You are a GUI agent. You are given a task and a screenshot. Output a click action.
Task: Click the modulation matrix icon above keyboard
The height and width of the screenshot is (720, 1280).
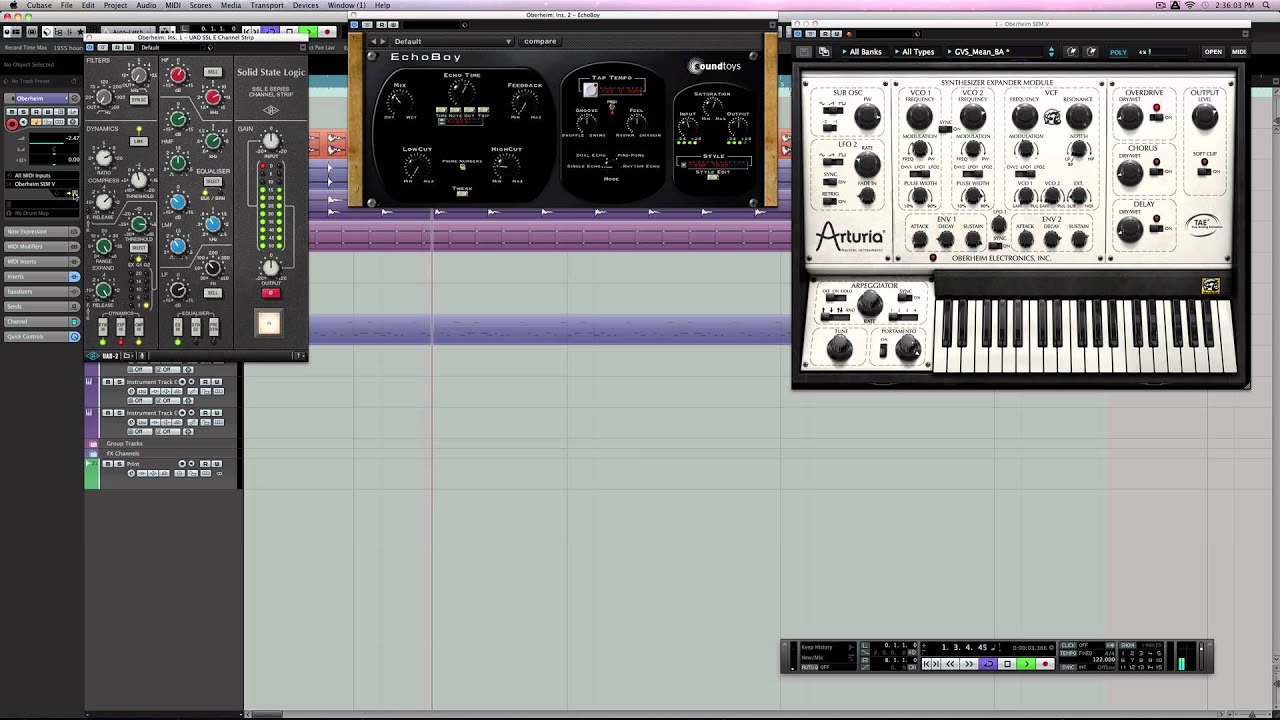[1210, 287]
